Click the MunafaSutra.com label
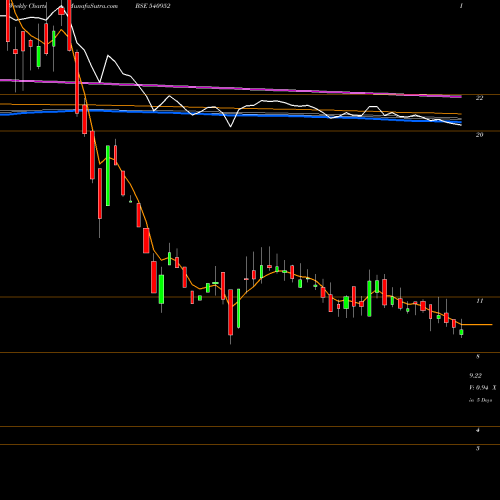The height and width of the screenshot is (500, 500). click(94, 6)
